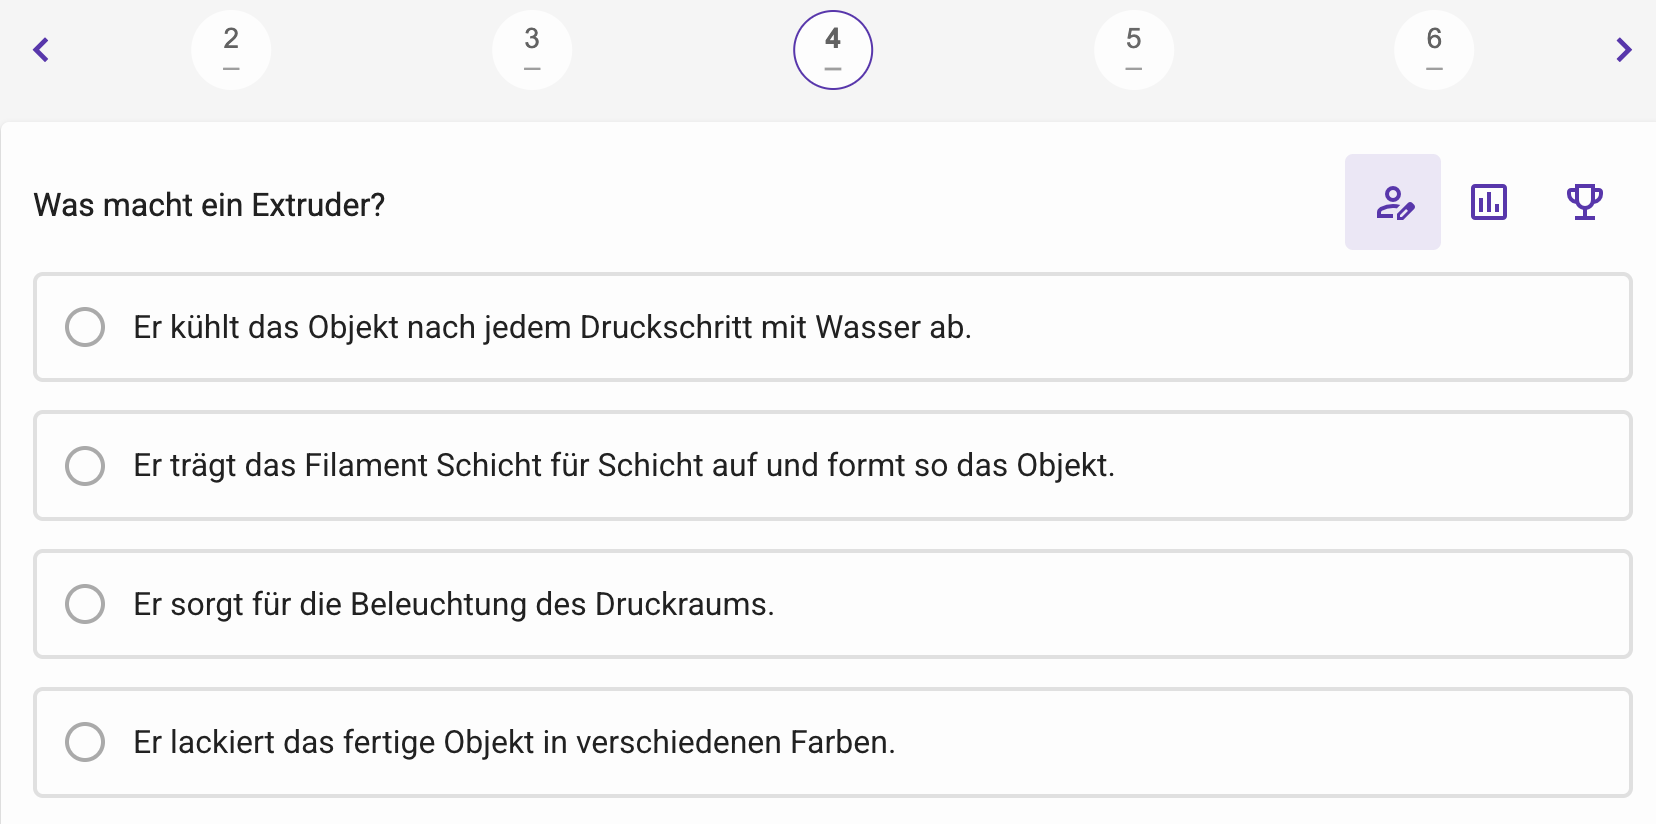Jump to question 3
Viewport: 1656px width, 824px height.
point(532,50)
